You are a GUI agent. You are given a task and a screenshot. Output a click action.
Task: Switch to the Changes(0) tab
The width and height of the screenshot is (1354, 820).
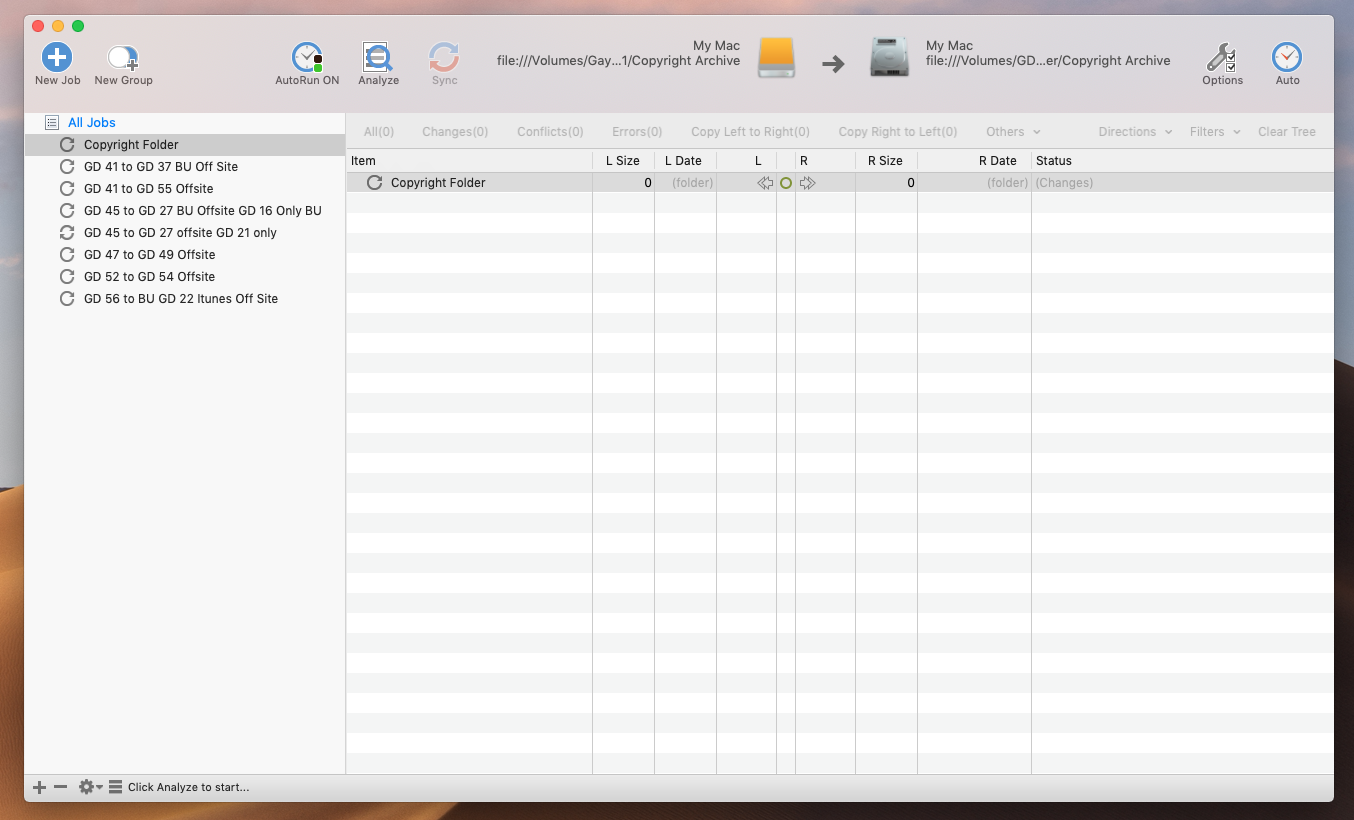pos(455,132)
